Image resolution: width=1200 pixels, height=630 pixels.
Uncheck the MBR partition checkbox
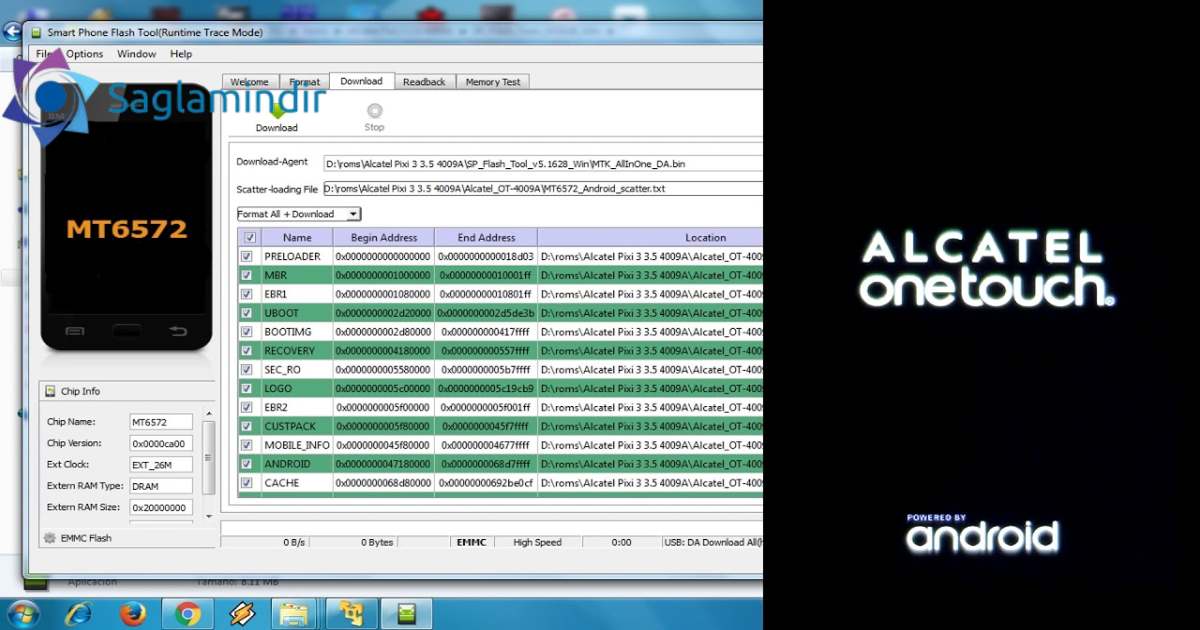(x=246, y=275)
